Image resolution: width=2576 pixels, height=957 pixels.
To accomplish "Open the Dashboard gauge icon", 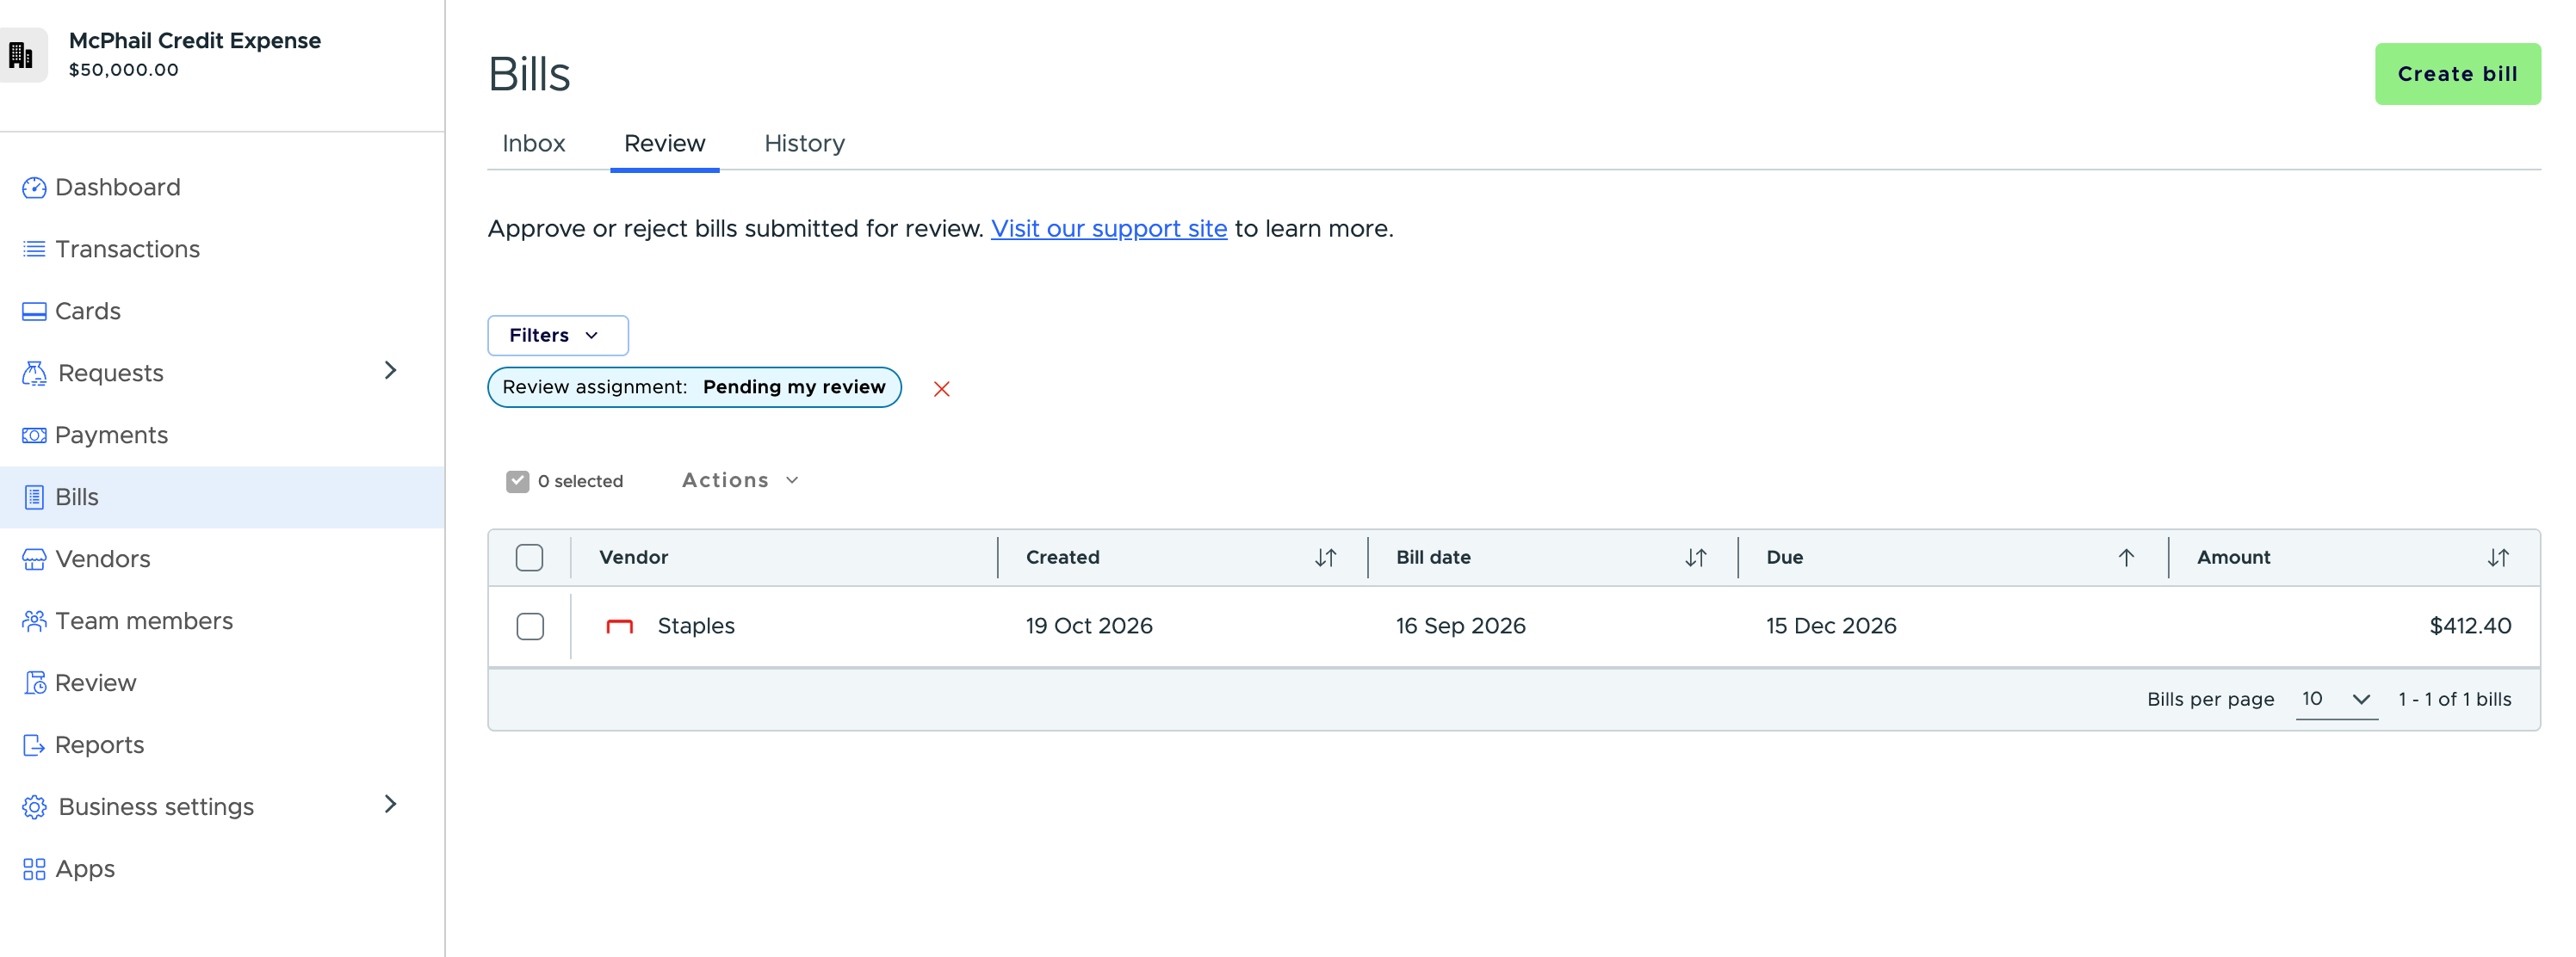I will (34, 187).
